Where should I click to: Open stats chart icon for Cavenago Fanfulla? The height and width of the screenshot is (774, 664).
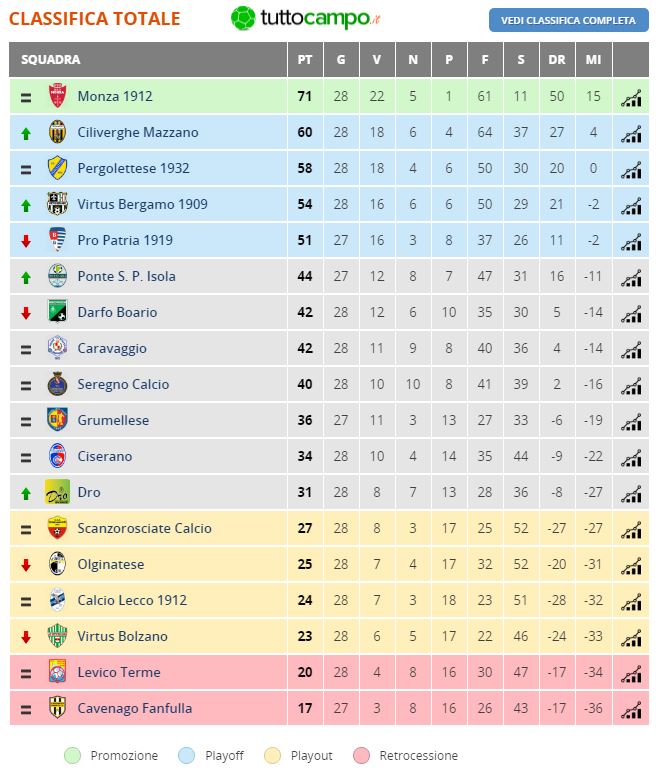point(630,709)
